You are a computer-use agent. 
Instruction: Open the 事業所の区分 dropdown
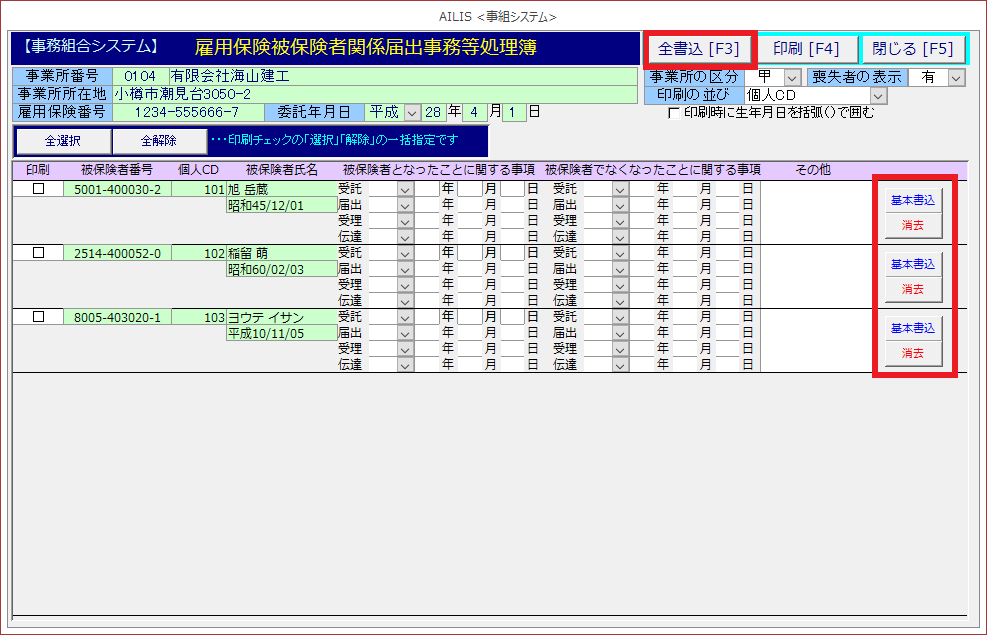pyautogui.click(x=792, y=77)
